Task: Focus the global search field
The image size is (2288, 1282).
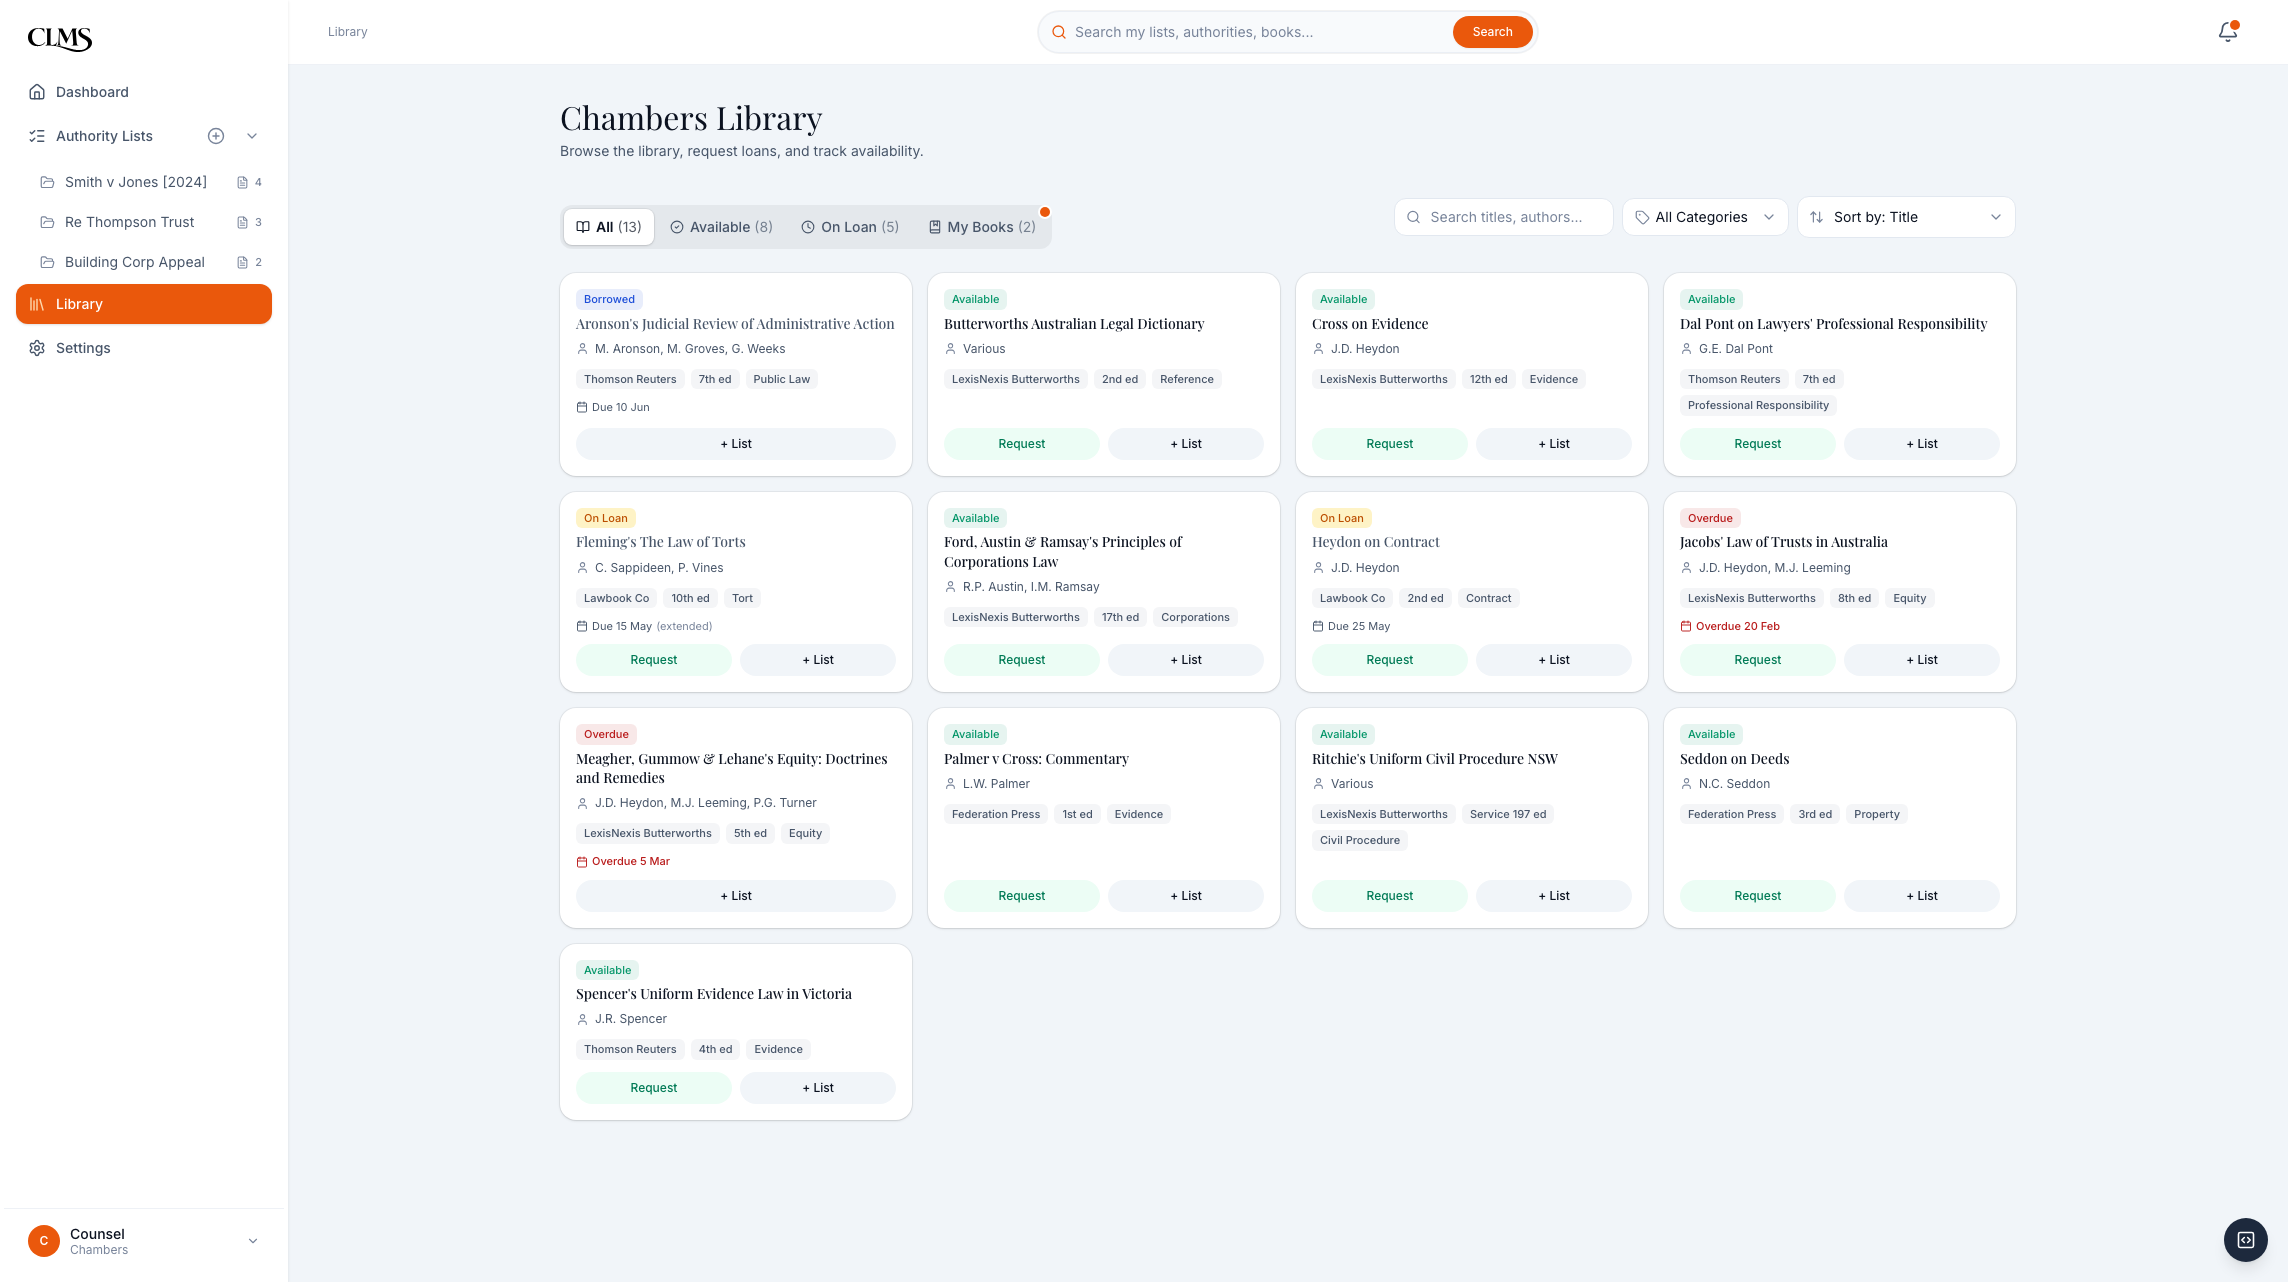Action: point(1258,32)
